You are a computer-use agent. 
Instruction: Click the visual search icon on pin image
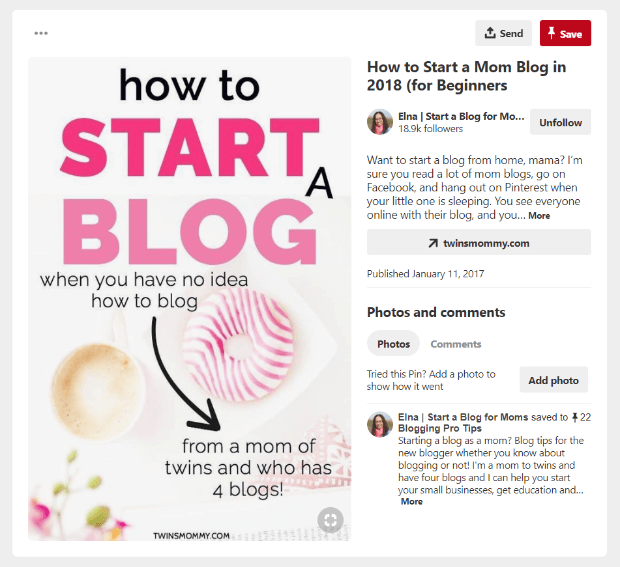point(331,520)
